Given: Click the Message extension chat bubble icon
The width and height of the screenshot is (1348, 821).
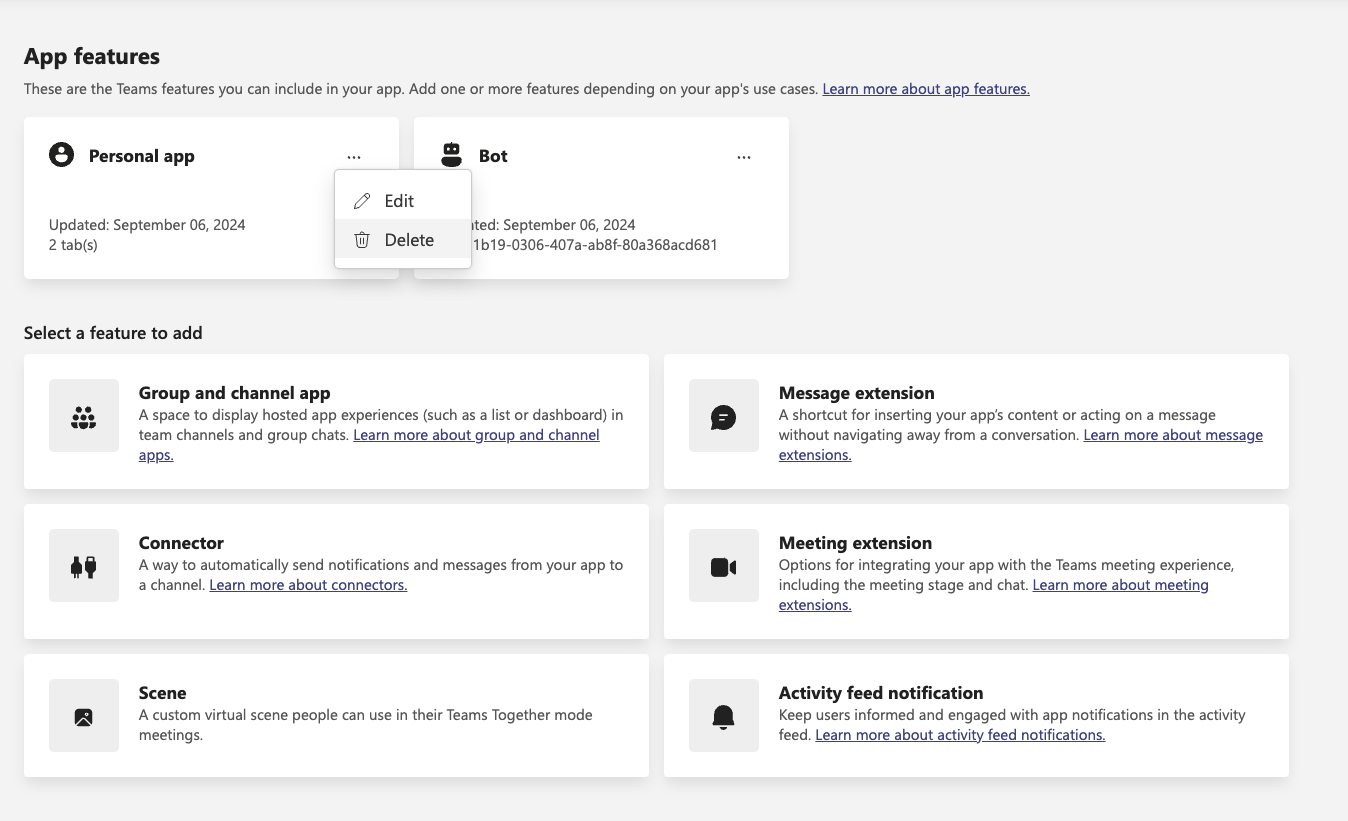Looking at the screenshot, I should (x=724, y=416).
